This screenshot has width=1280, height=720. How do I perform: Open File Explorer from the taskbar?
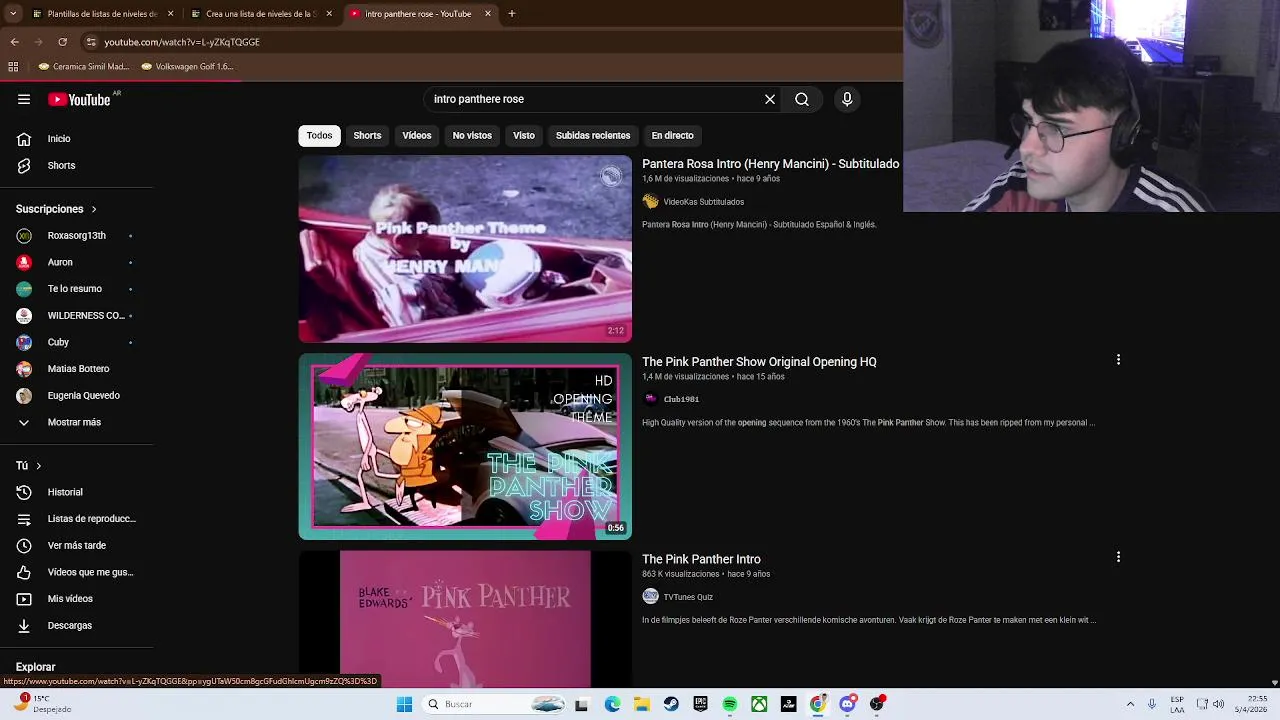coord(642,704)
